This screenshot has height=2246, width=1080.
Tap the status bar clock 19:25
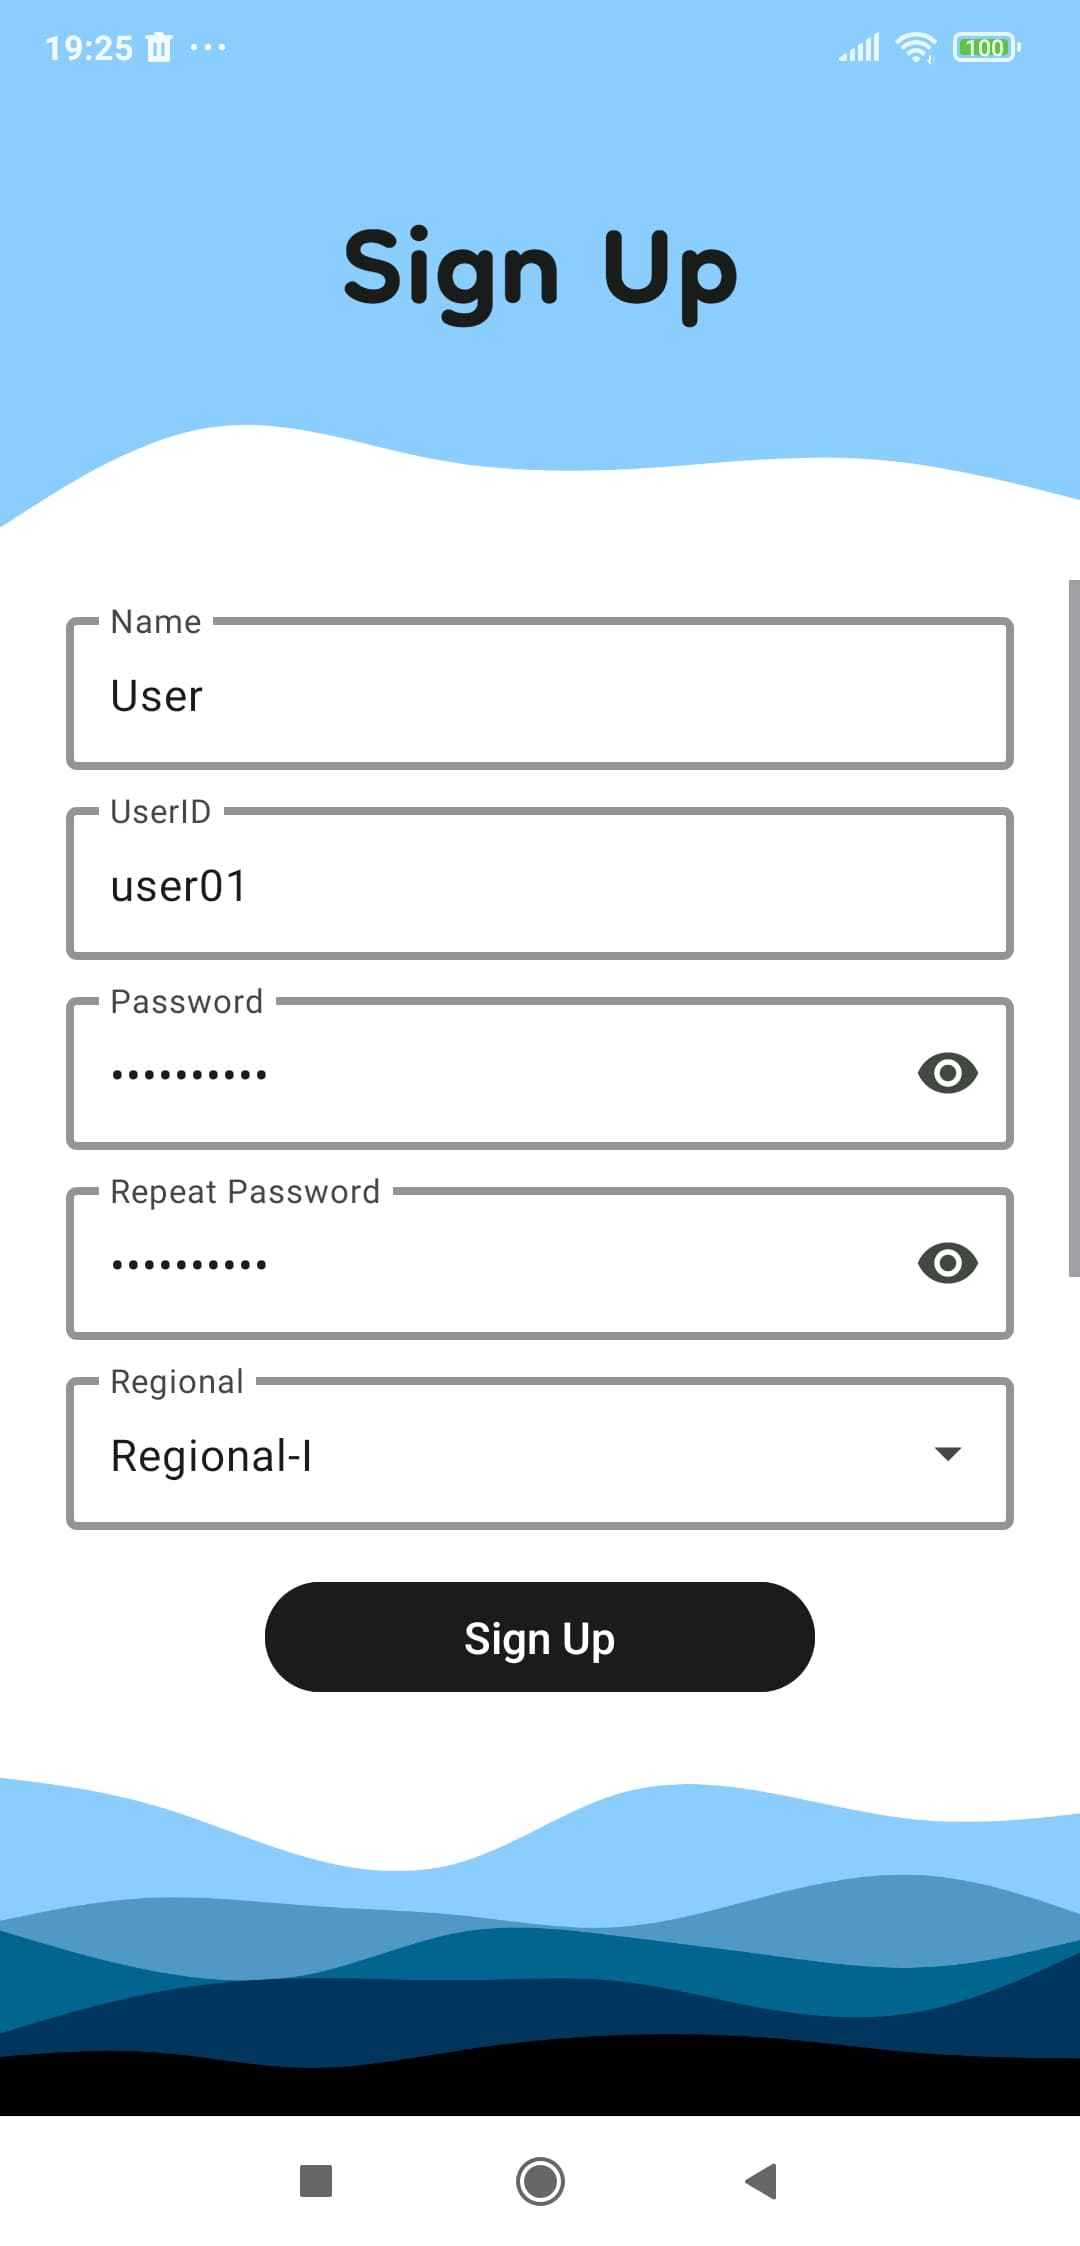click(x=89, y=48)
